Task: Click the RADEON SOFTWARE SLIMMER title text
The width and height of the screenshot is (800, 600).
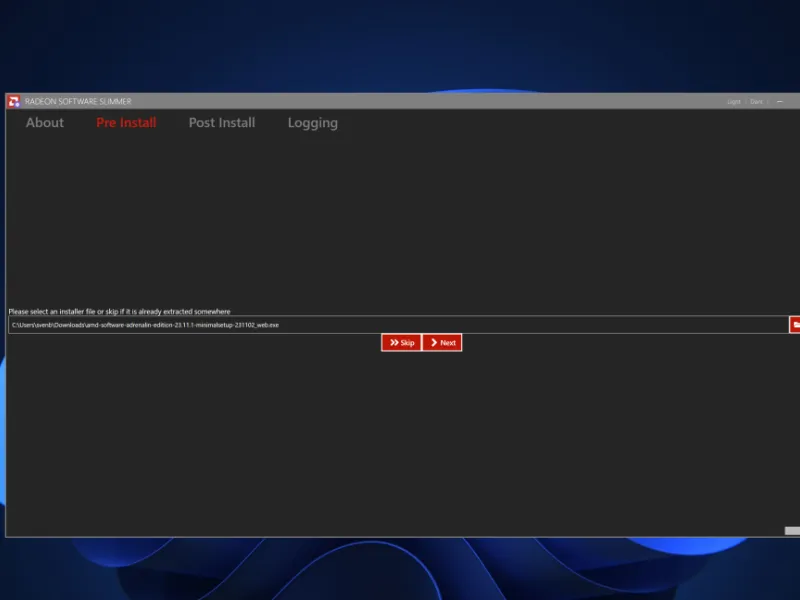Action: pos(78,102)
